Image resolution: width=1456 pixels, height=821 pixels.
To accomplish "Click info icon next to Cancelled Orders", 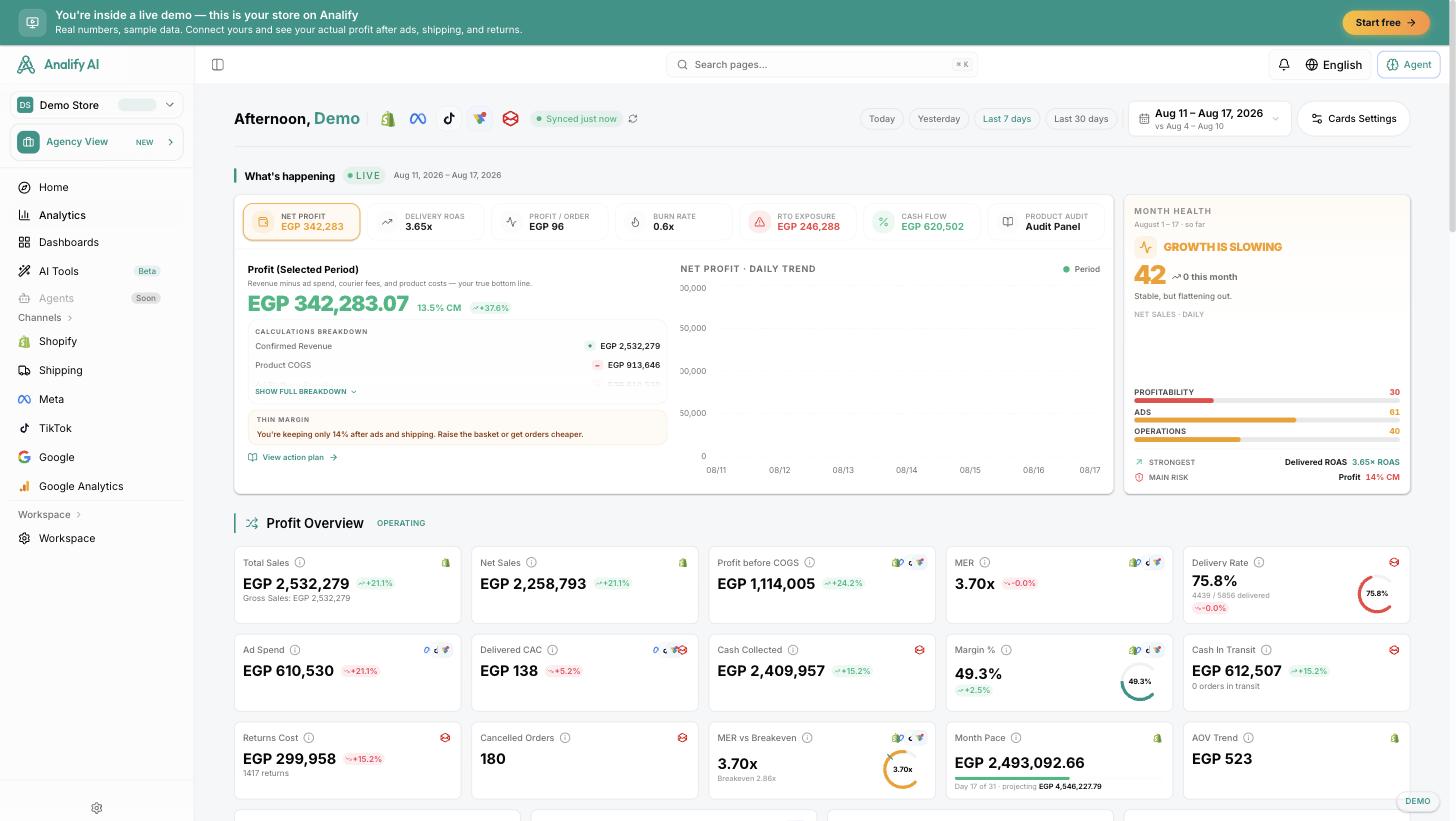I will [565, 738].
